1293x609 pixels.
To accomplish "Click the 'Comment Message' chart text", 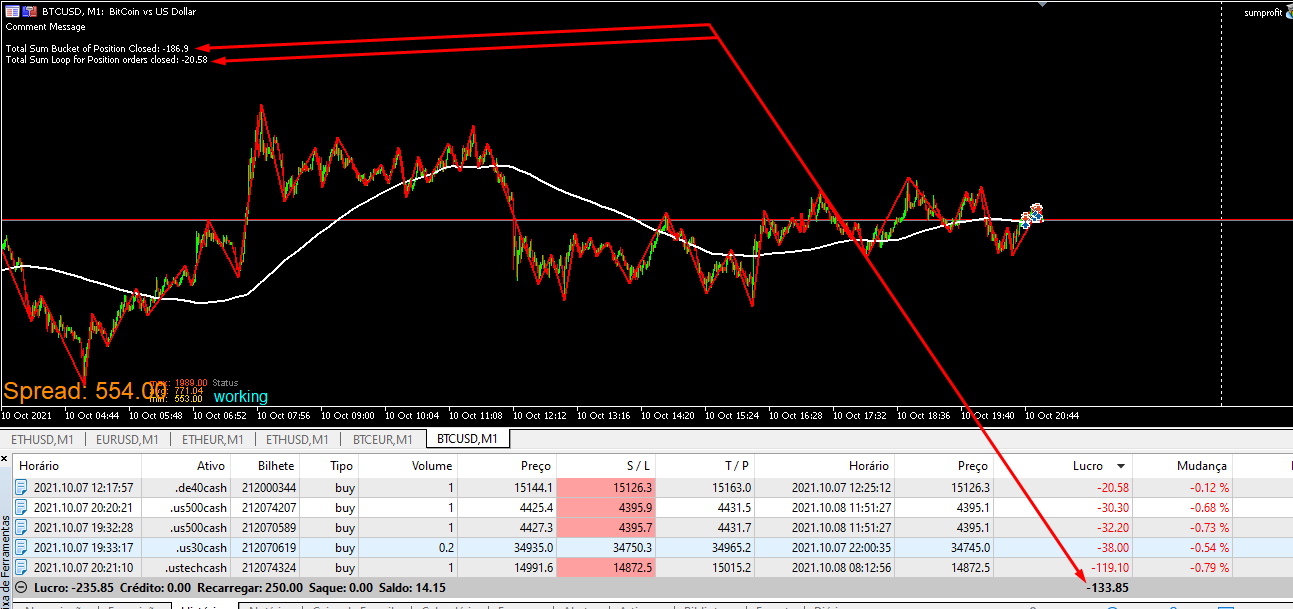I will point(45,27).
